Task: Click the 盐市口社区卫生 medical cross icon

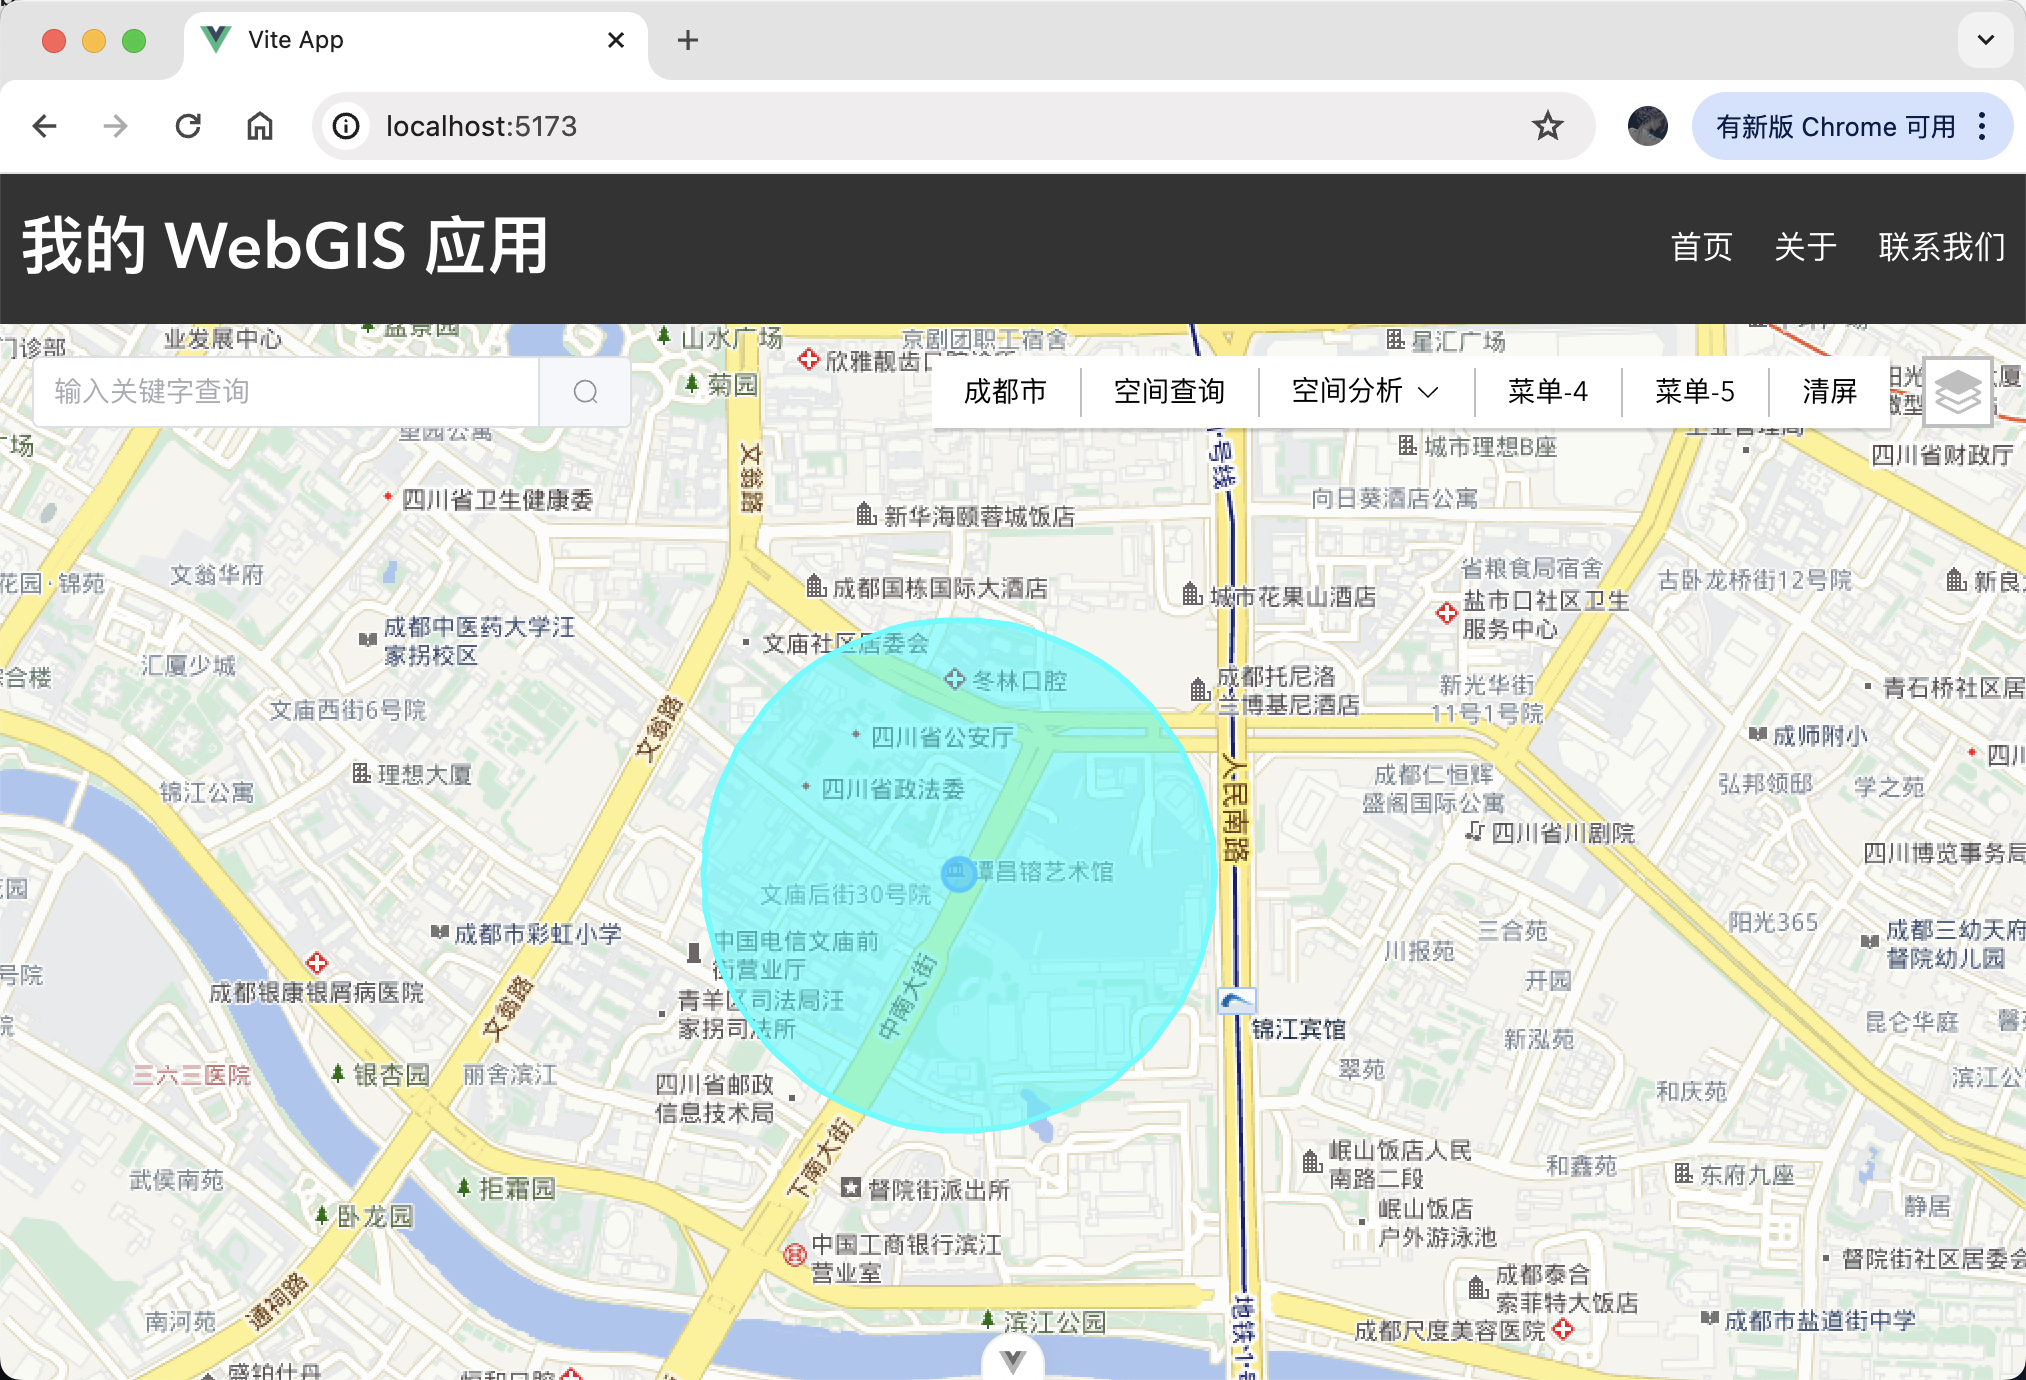Action: tap(1446, 613)
